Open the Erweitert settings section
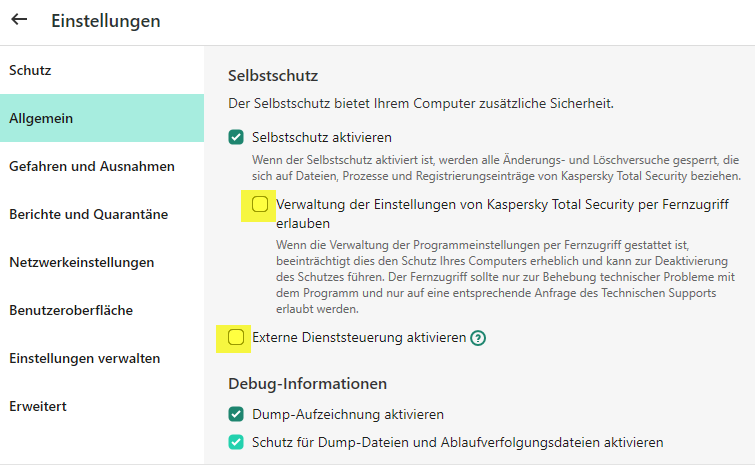The height and width of the screenshot is (473, 755). tap(38, 406)
